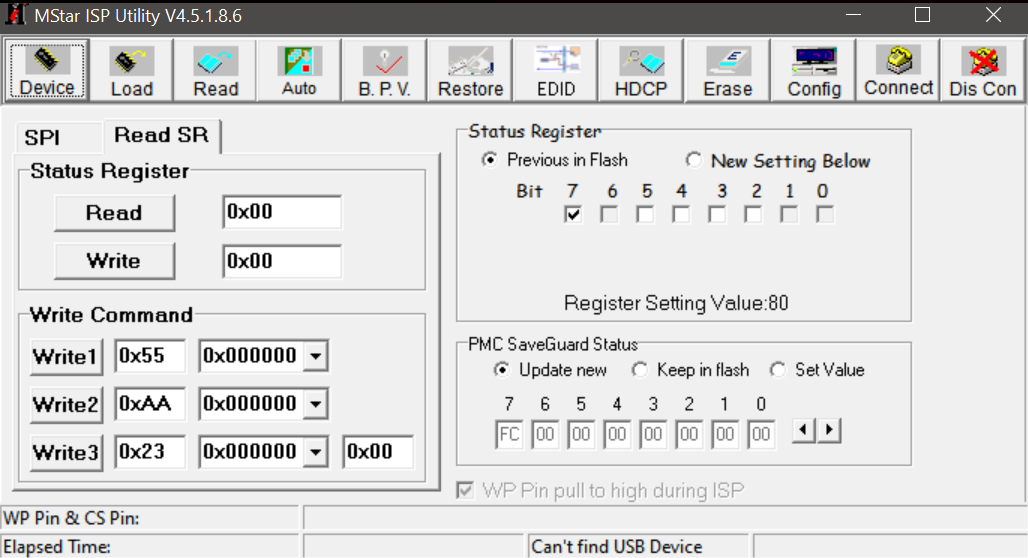
Task: Toggle status register Bit 5 checkbox
Action: point(645,214)
